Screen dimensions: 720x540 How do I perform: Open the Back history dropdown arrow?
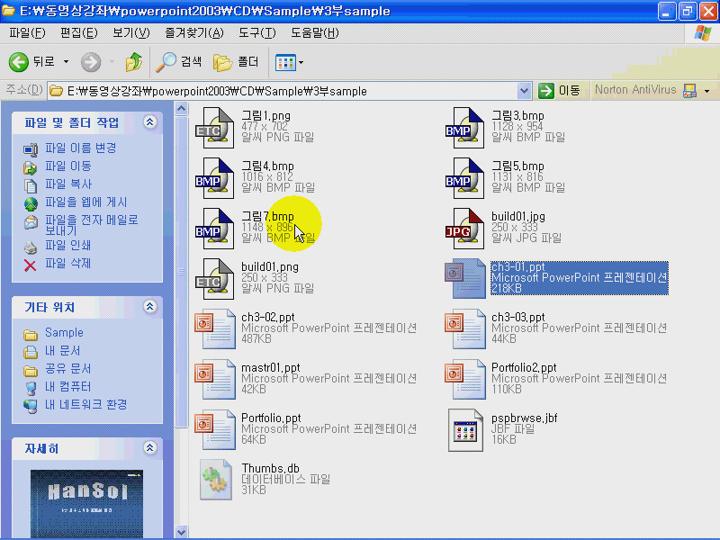pos(66,62)
